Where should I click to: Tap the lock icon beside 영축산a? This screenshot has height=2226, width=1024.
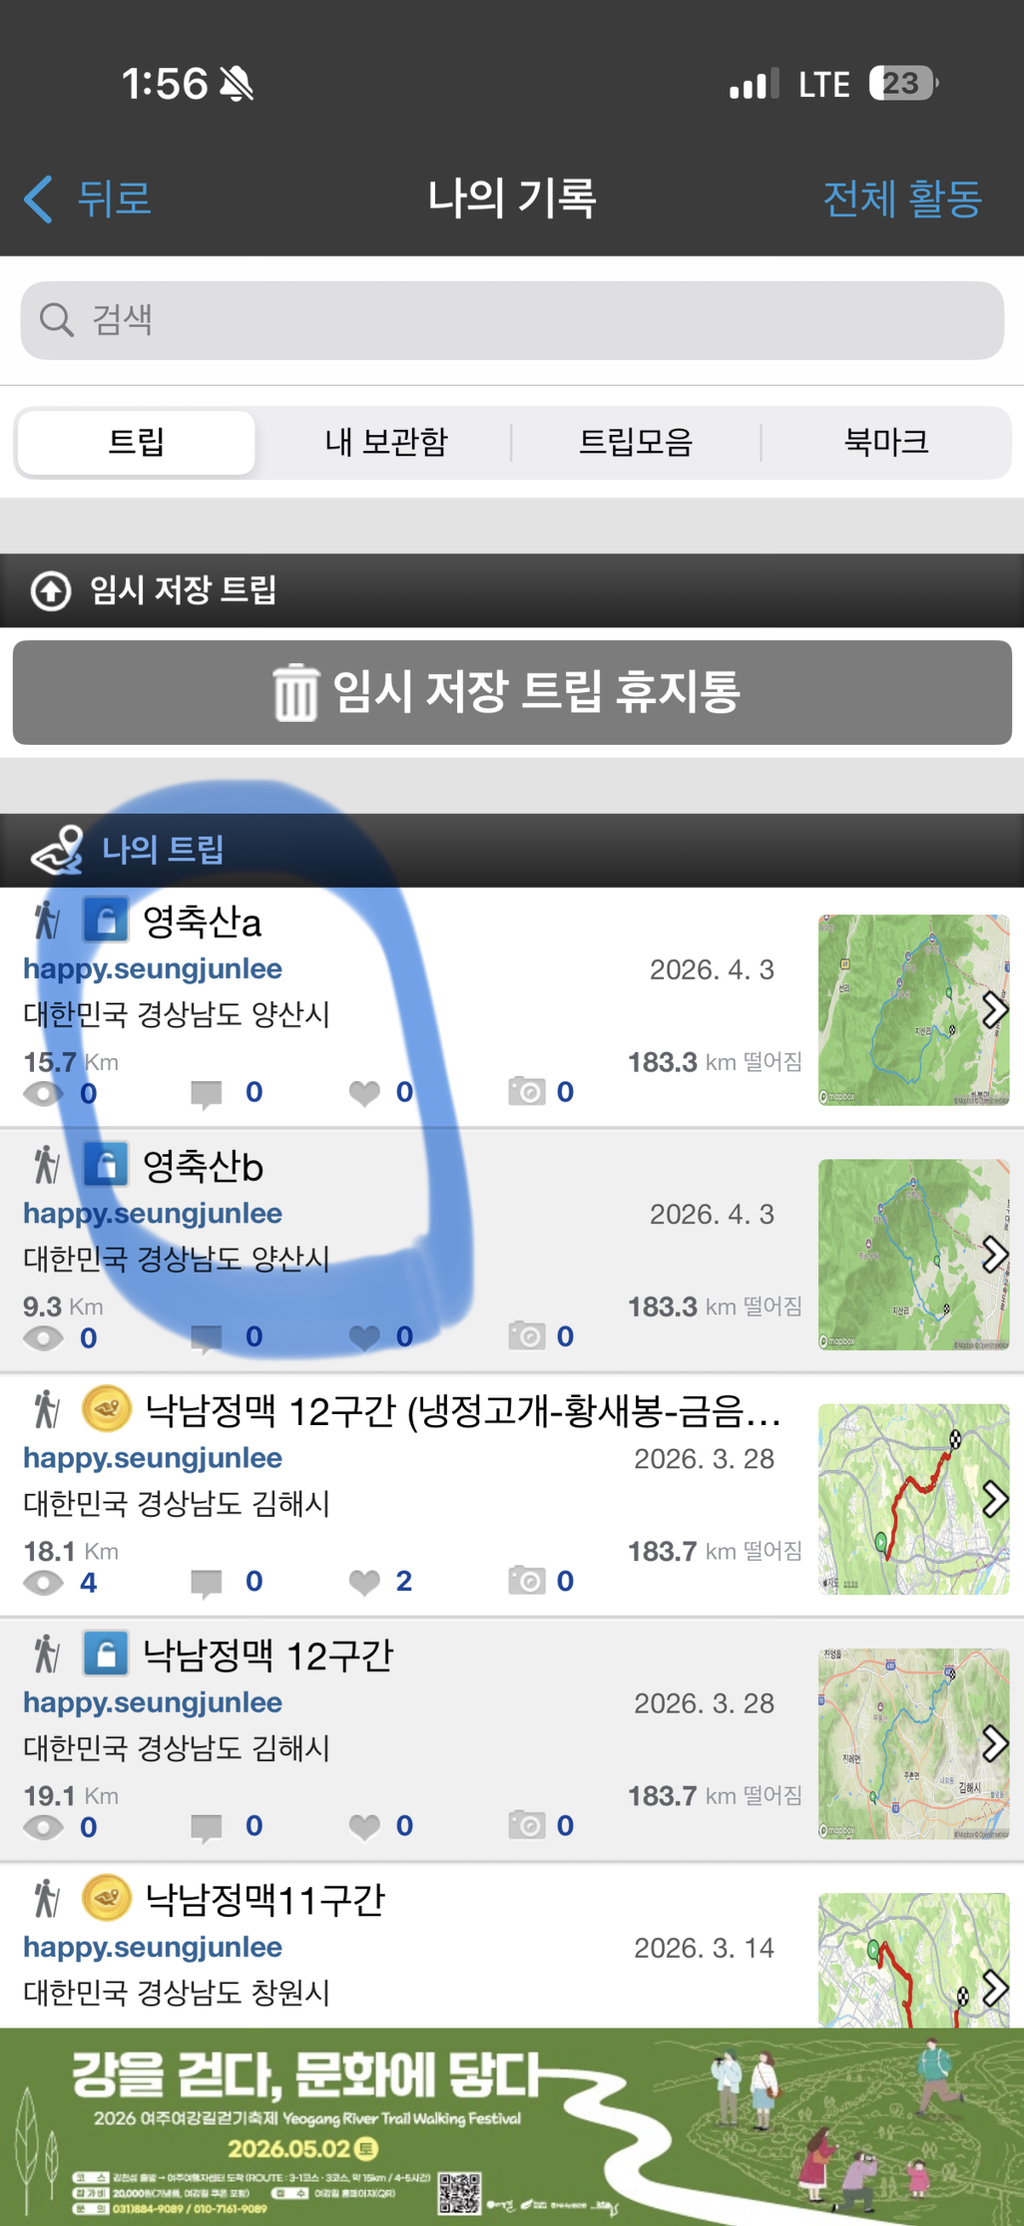click(105, 919)
